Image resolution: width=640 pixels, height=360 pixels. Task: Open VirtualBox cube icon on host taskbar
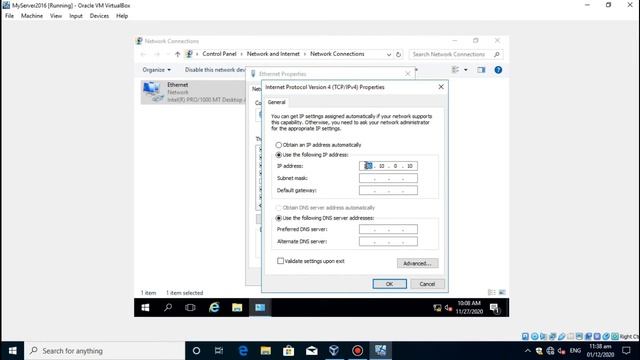(334, 351)
